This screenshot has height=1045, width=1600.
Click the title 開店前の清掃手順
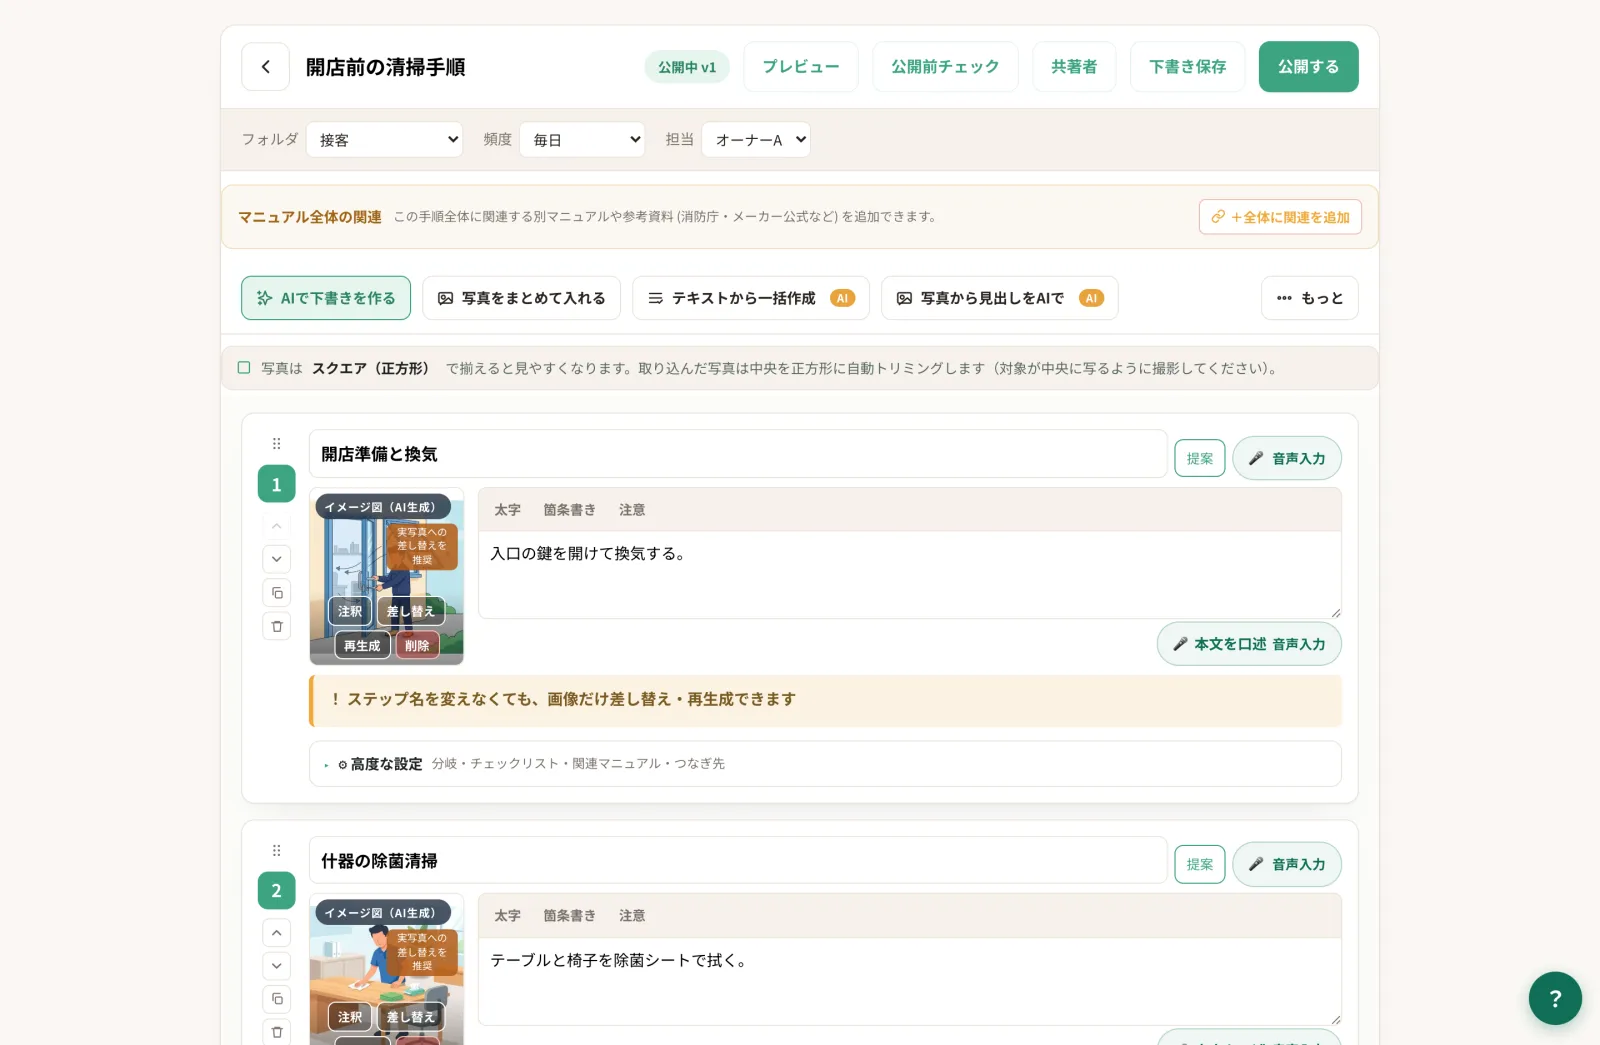[x=385, y=67]
